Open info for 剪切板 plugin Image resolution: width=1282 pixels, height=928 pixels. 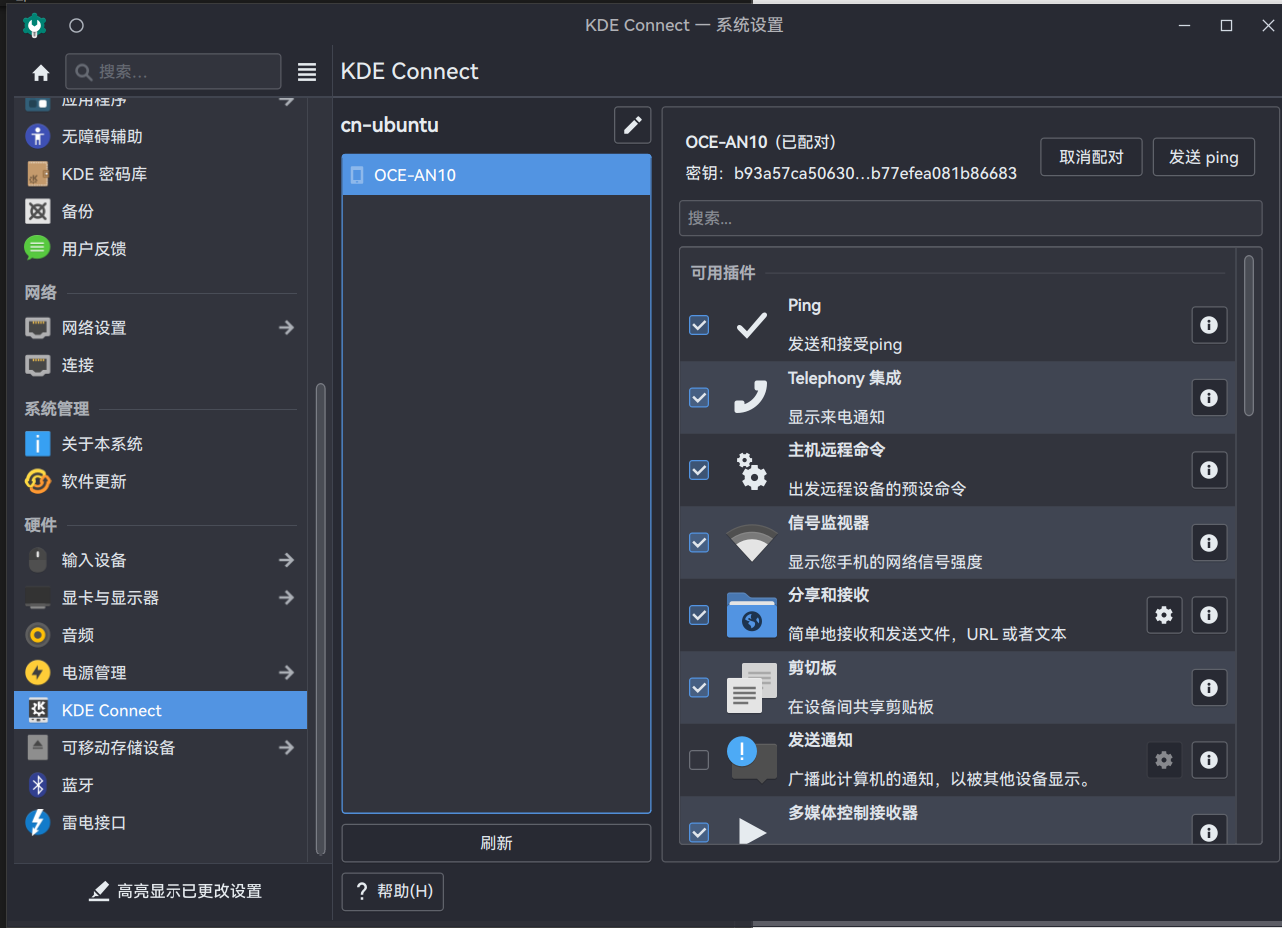click(1209, 687)
